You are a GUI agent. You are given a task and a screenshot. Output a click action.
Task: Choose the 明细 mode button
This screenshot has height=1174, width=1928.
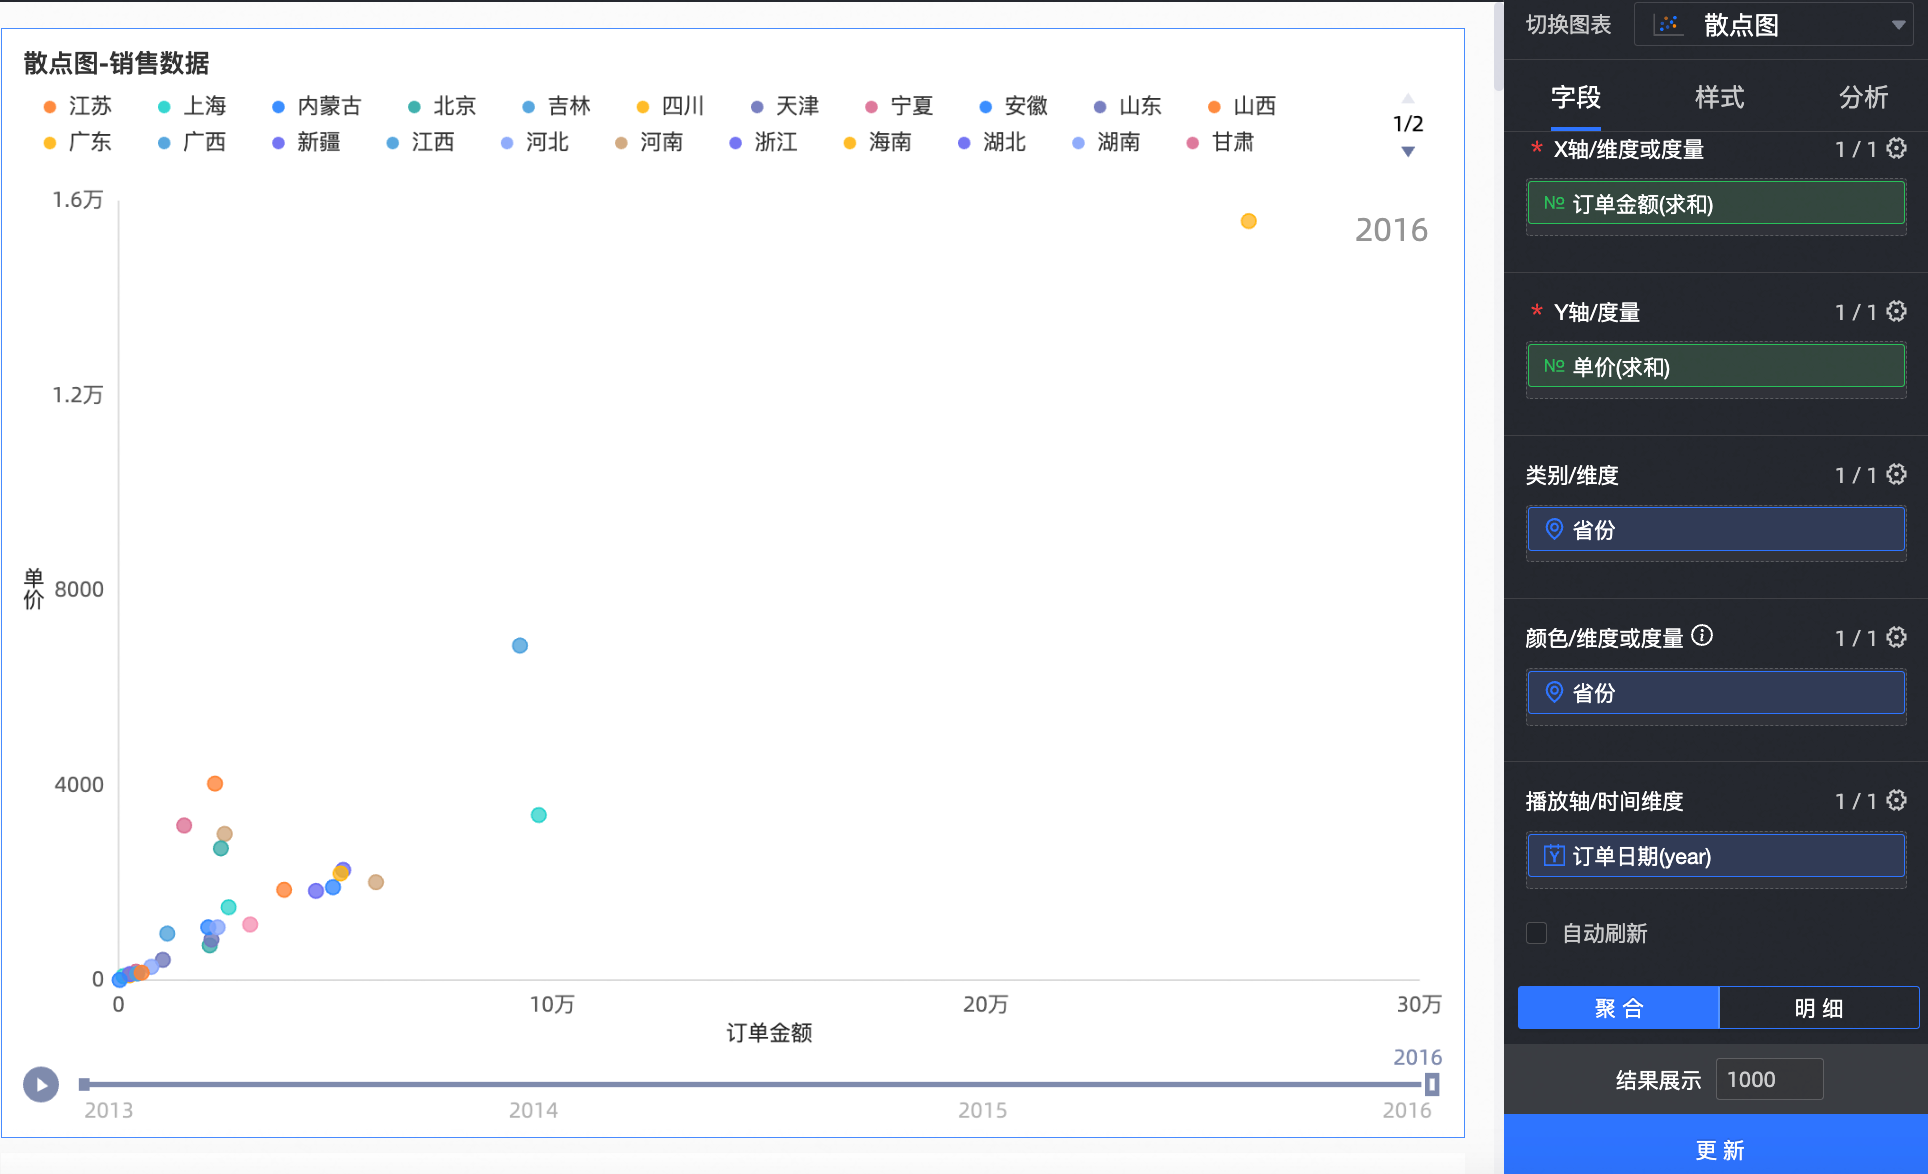[1819, 1008]
